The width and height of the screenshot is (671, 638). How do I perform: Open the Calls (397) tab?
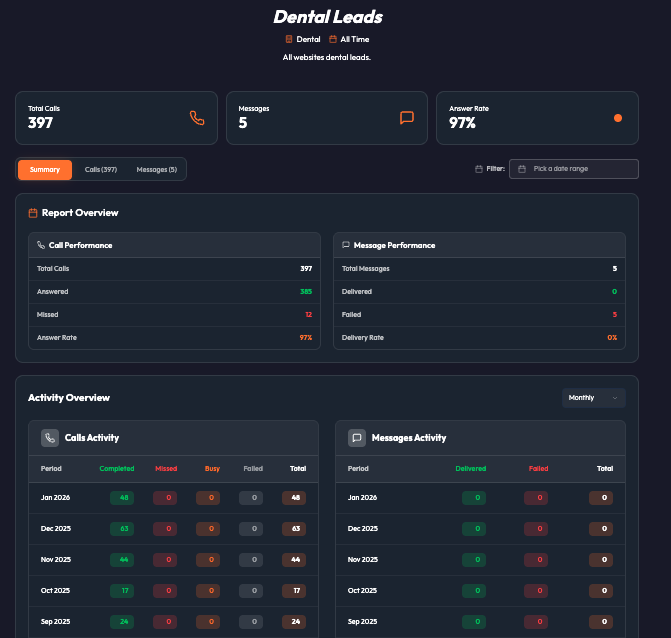101,170
